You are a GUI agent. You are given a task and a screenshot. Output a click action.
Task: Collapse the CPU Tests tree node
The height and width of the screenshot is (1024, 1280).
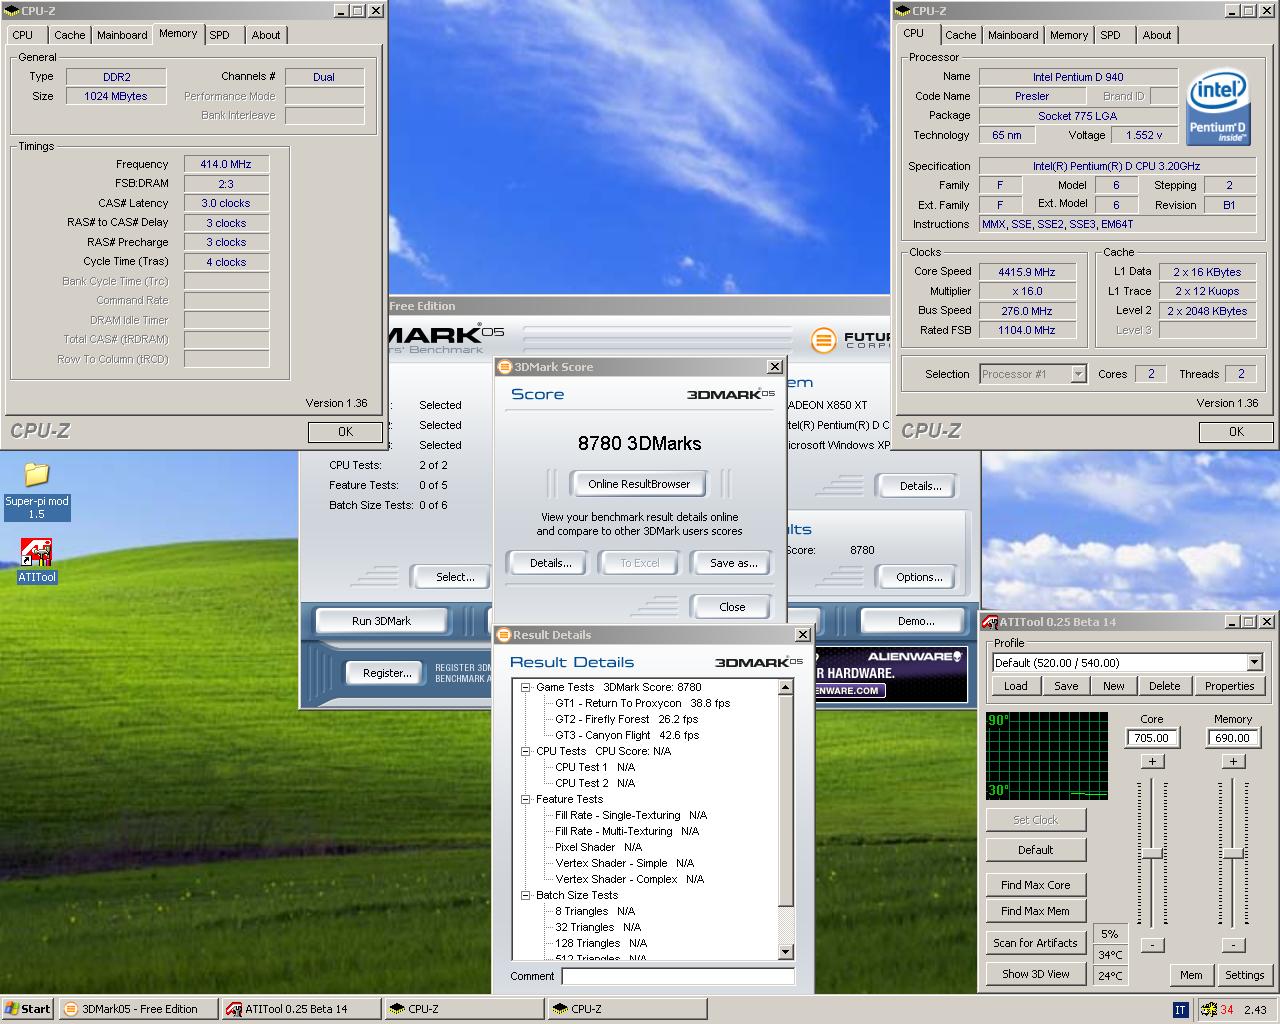click(526, 751)
